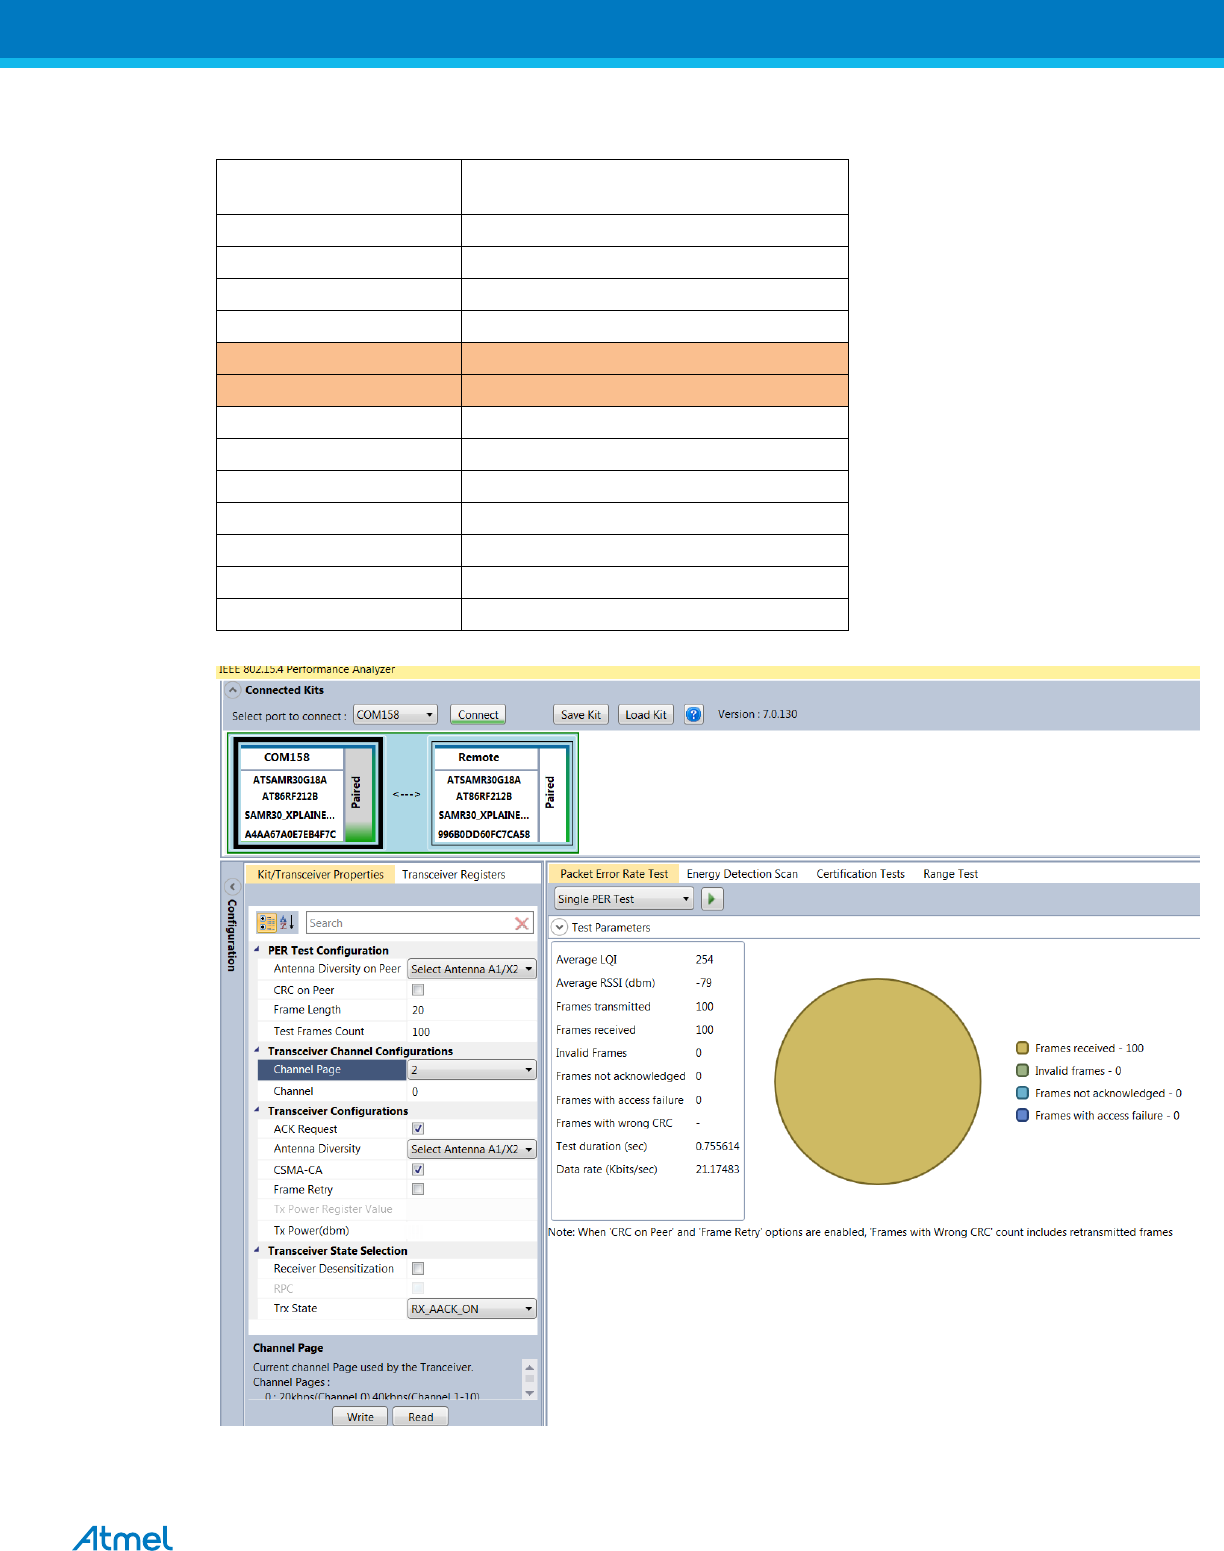Click the Frames with access failure swatch

point(1022,1115)
